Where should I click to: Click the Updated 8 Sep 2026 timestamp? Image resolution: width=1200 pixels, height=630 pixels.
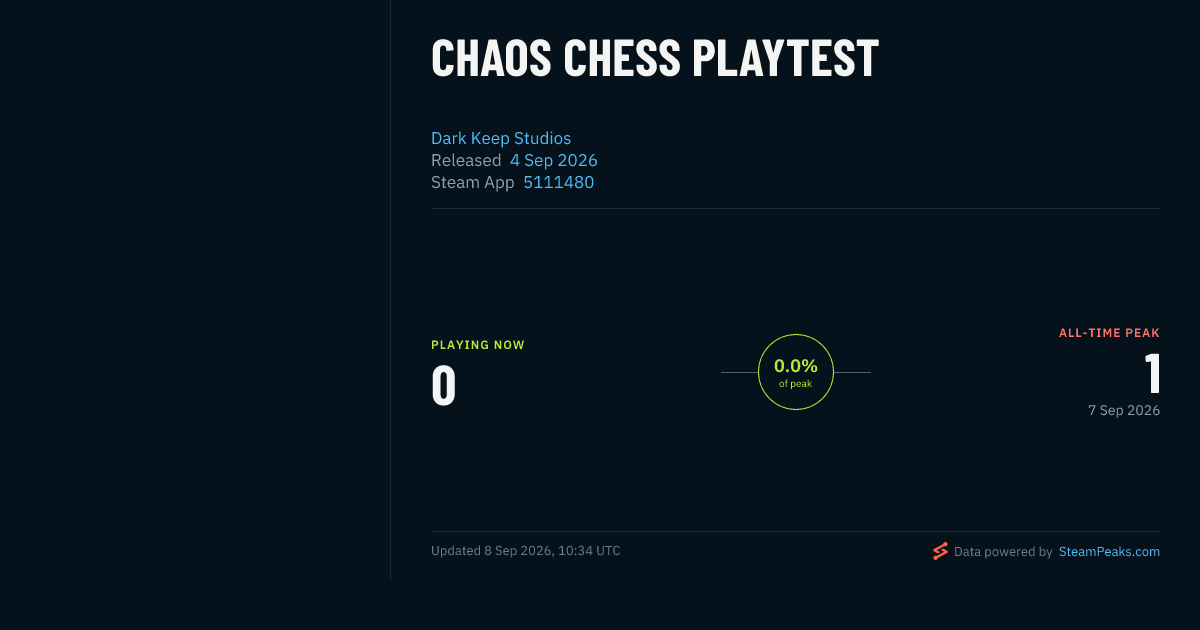coord(526,551)
